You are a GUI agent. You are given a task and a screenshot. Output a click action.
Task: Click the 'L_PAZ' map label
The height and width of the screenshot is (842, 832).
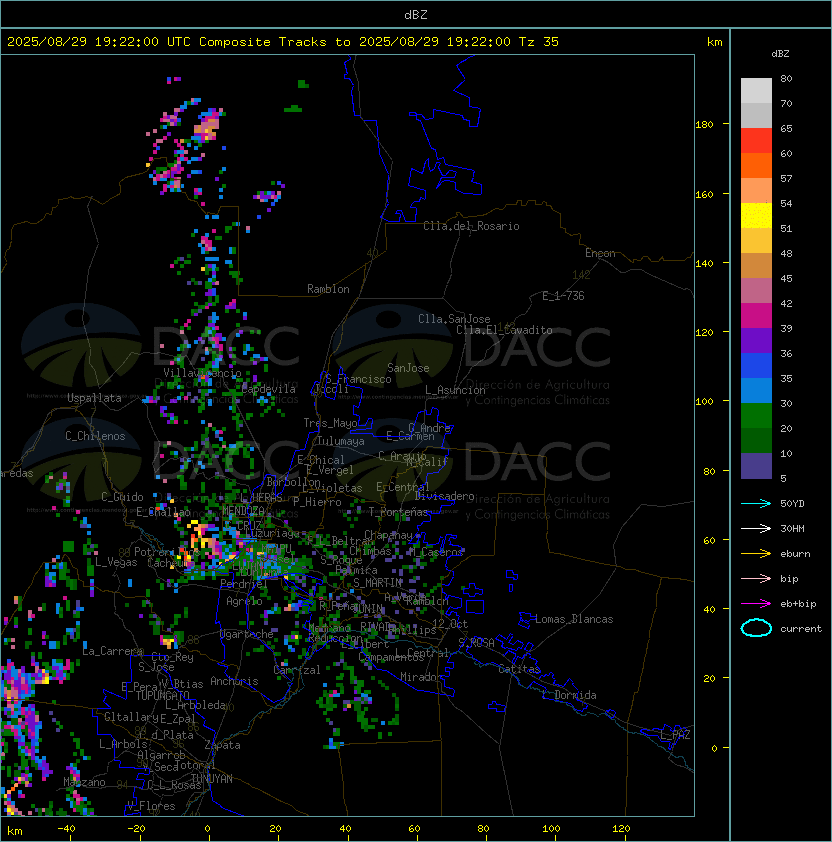tap(675, 735)
